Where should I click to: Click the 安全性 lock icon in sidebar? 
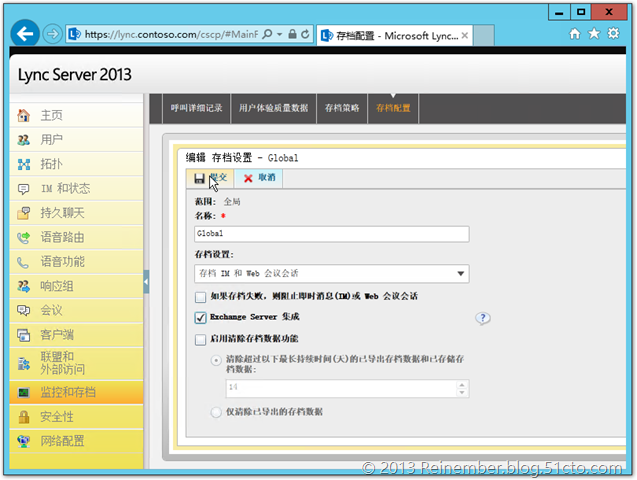coord(23,416)
